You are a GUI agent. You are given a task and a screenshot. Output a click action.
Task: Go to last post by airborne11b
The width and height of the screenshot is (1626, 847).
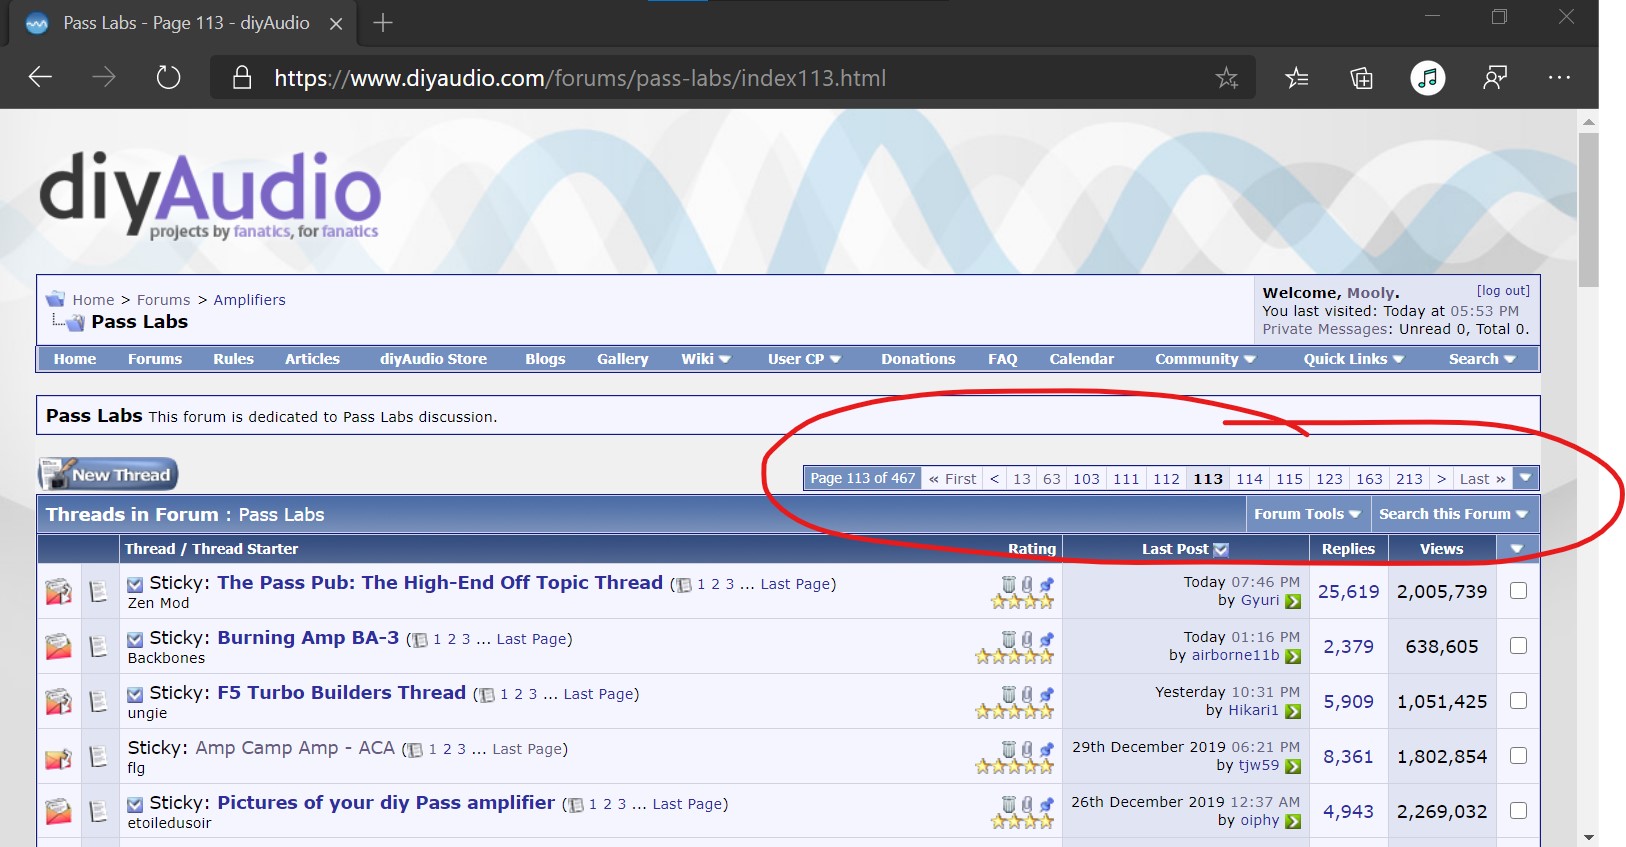click(x=1293, y=656)
